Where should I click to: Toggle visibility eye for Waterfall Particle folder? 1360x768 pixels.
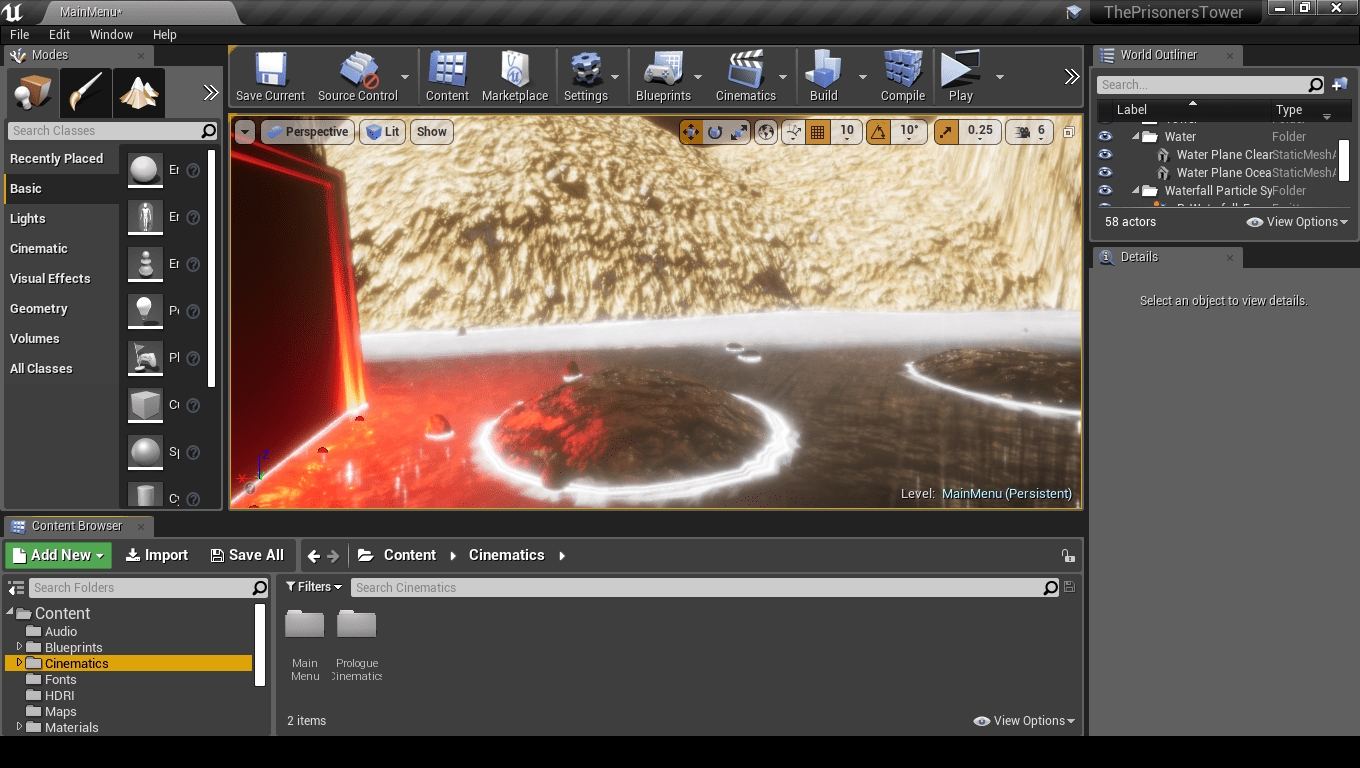[x=1105, y=191]
